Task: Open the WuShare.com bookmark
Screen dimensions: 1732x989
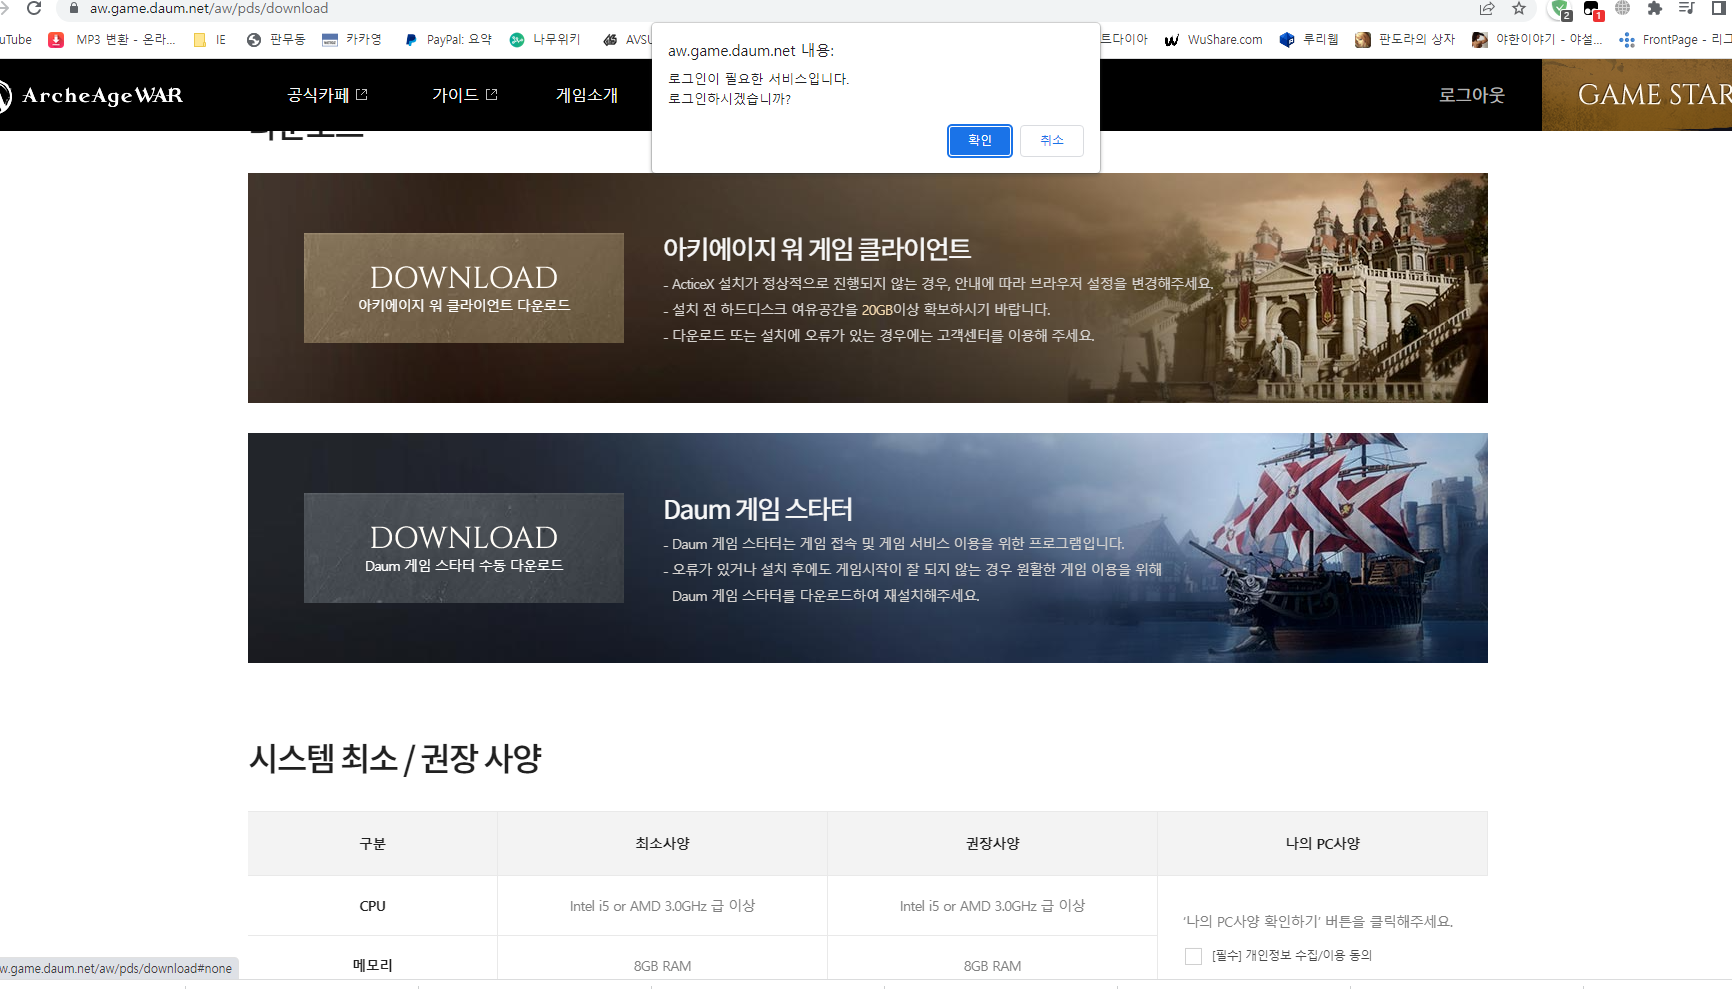Action: pyautogui.click(x=1213, y=40)
